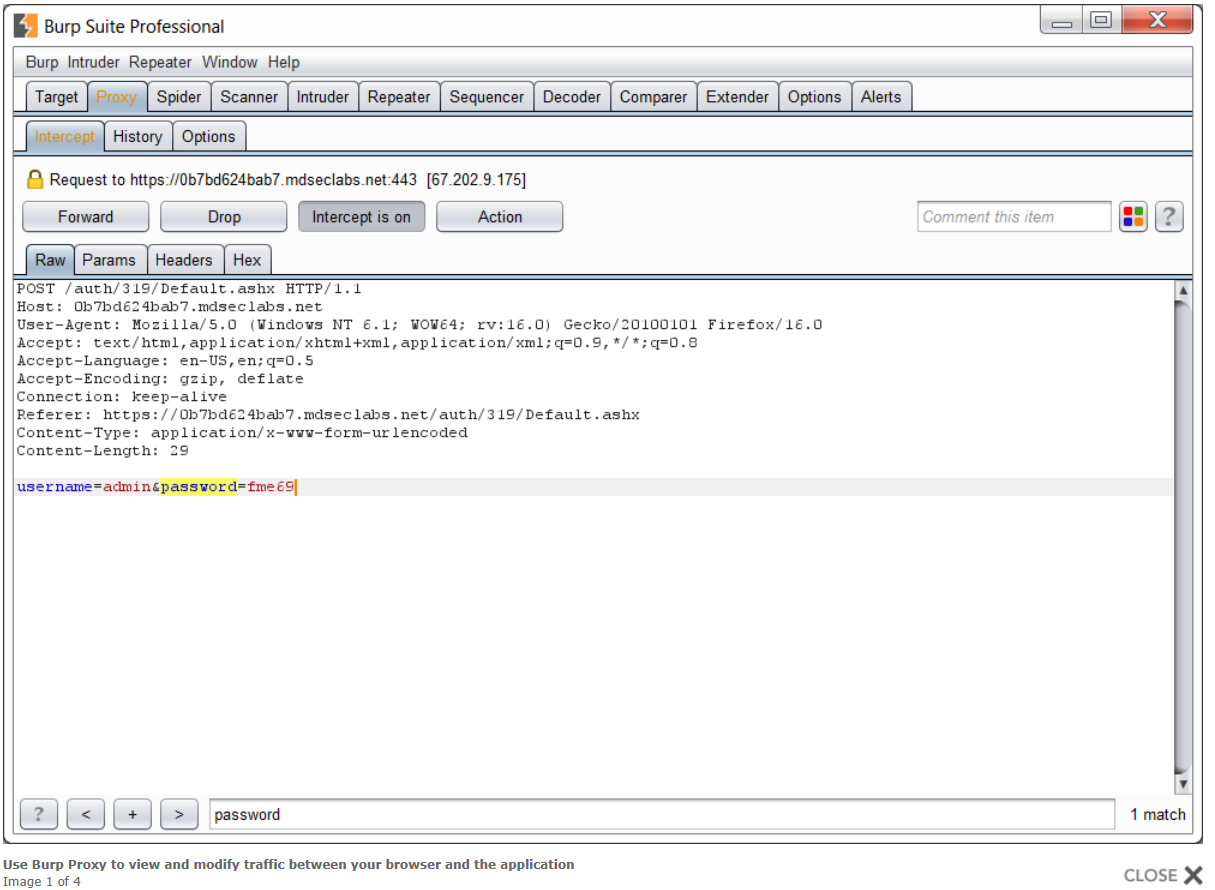Open the Proxy History sub-tab
Viewport: 1215px width, 890px height.
pos(138,137)
